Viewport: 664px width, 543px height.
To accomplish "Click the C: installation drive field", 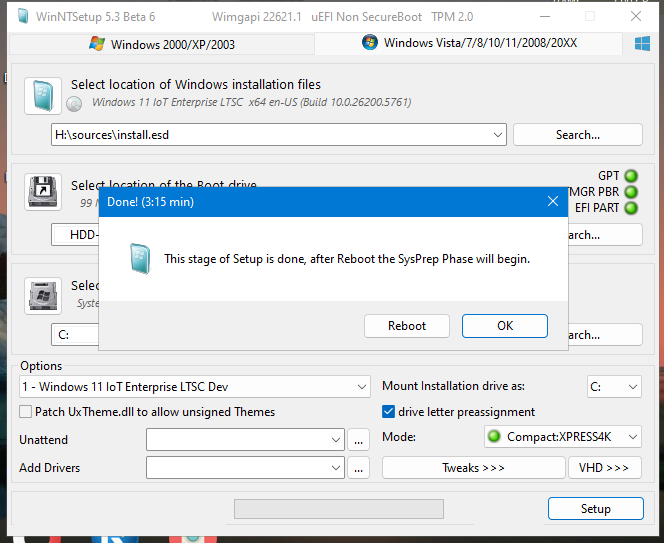I will pyautogui.click(x=75, y=335).
